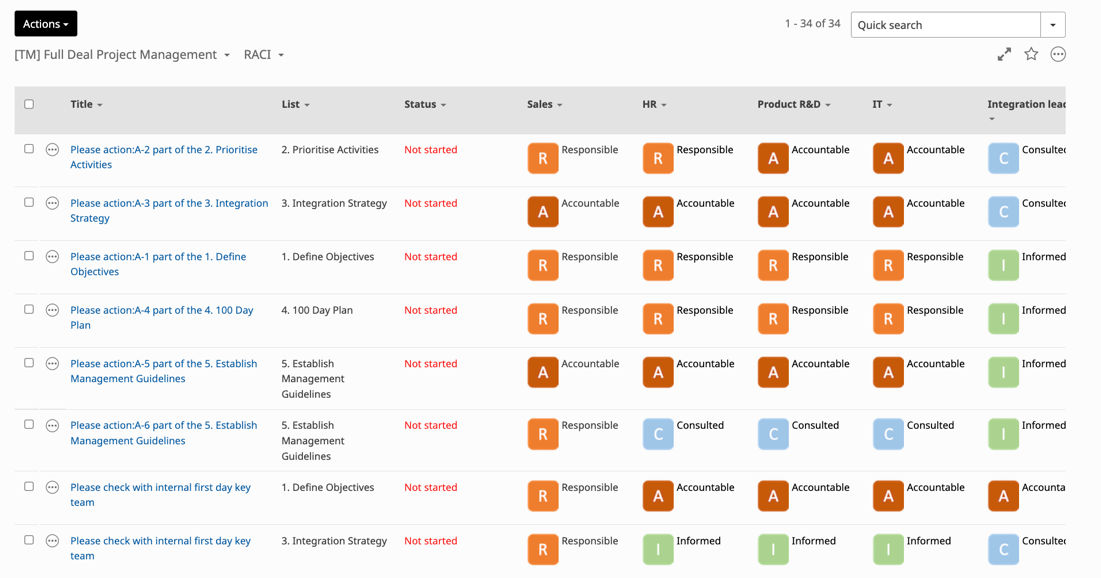Toggle the select-all checkbox in table header
The width and height of the screenshot is (1101, 578).
click(x=29, y=104)
